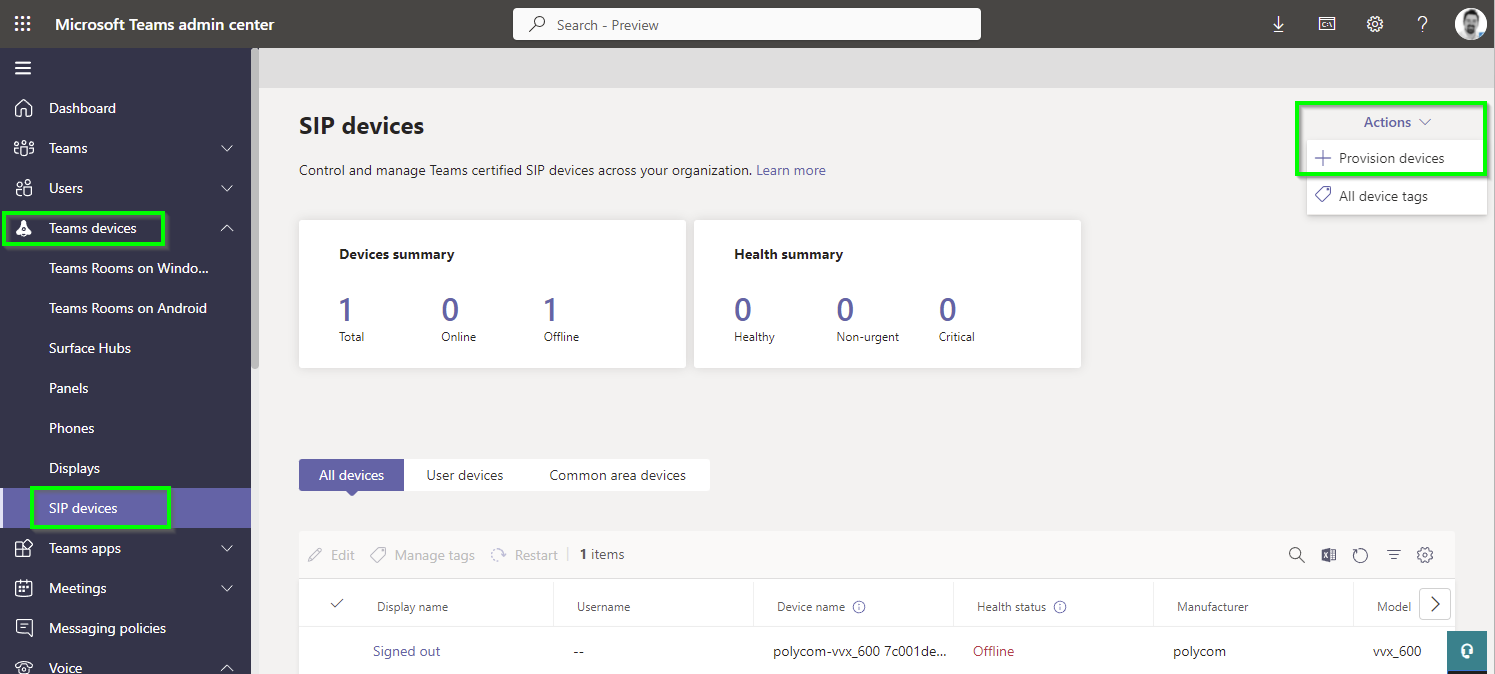Refresh the device list icon
This screenshot has width=1495, height=674.
(1360, 555)
